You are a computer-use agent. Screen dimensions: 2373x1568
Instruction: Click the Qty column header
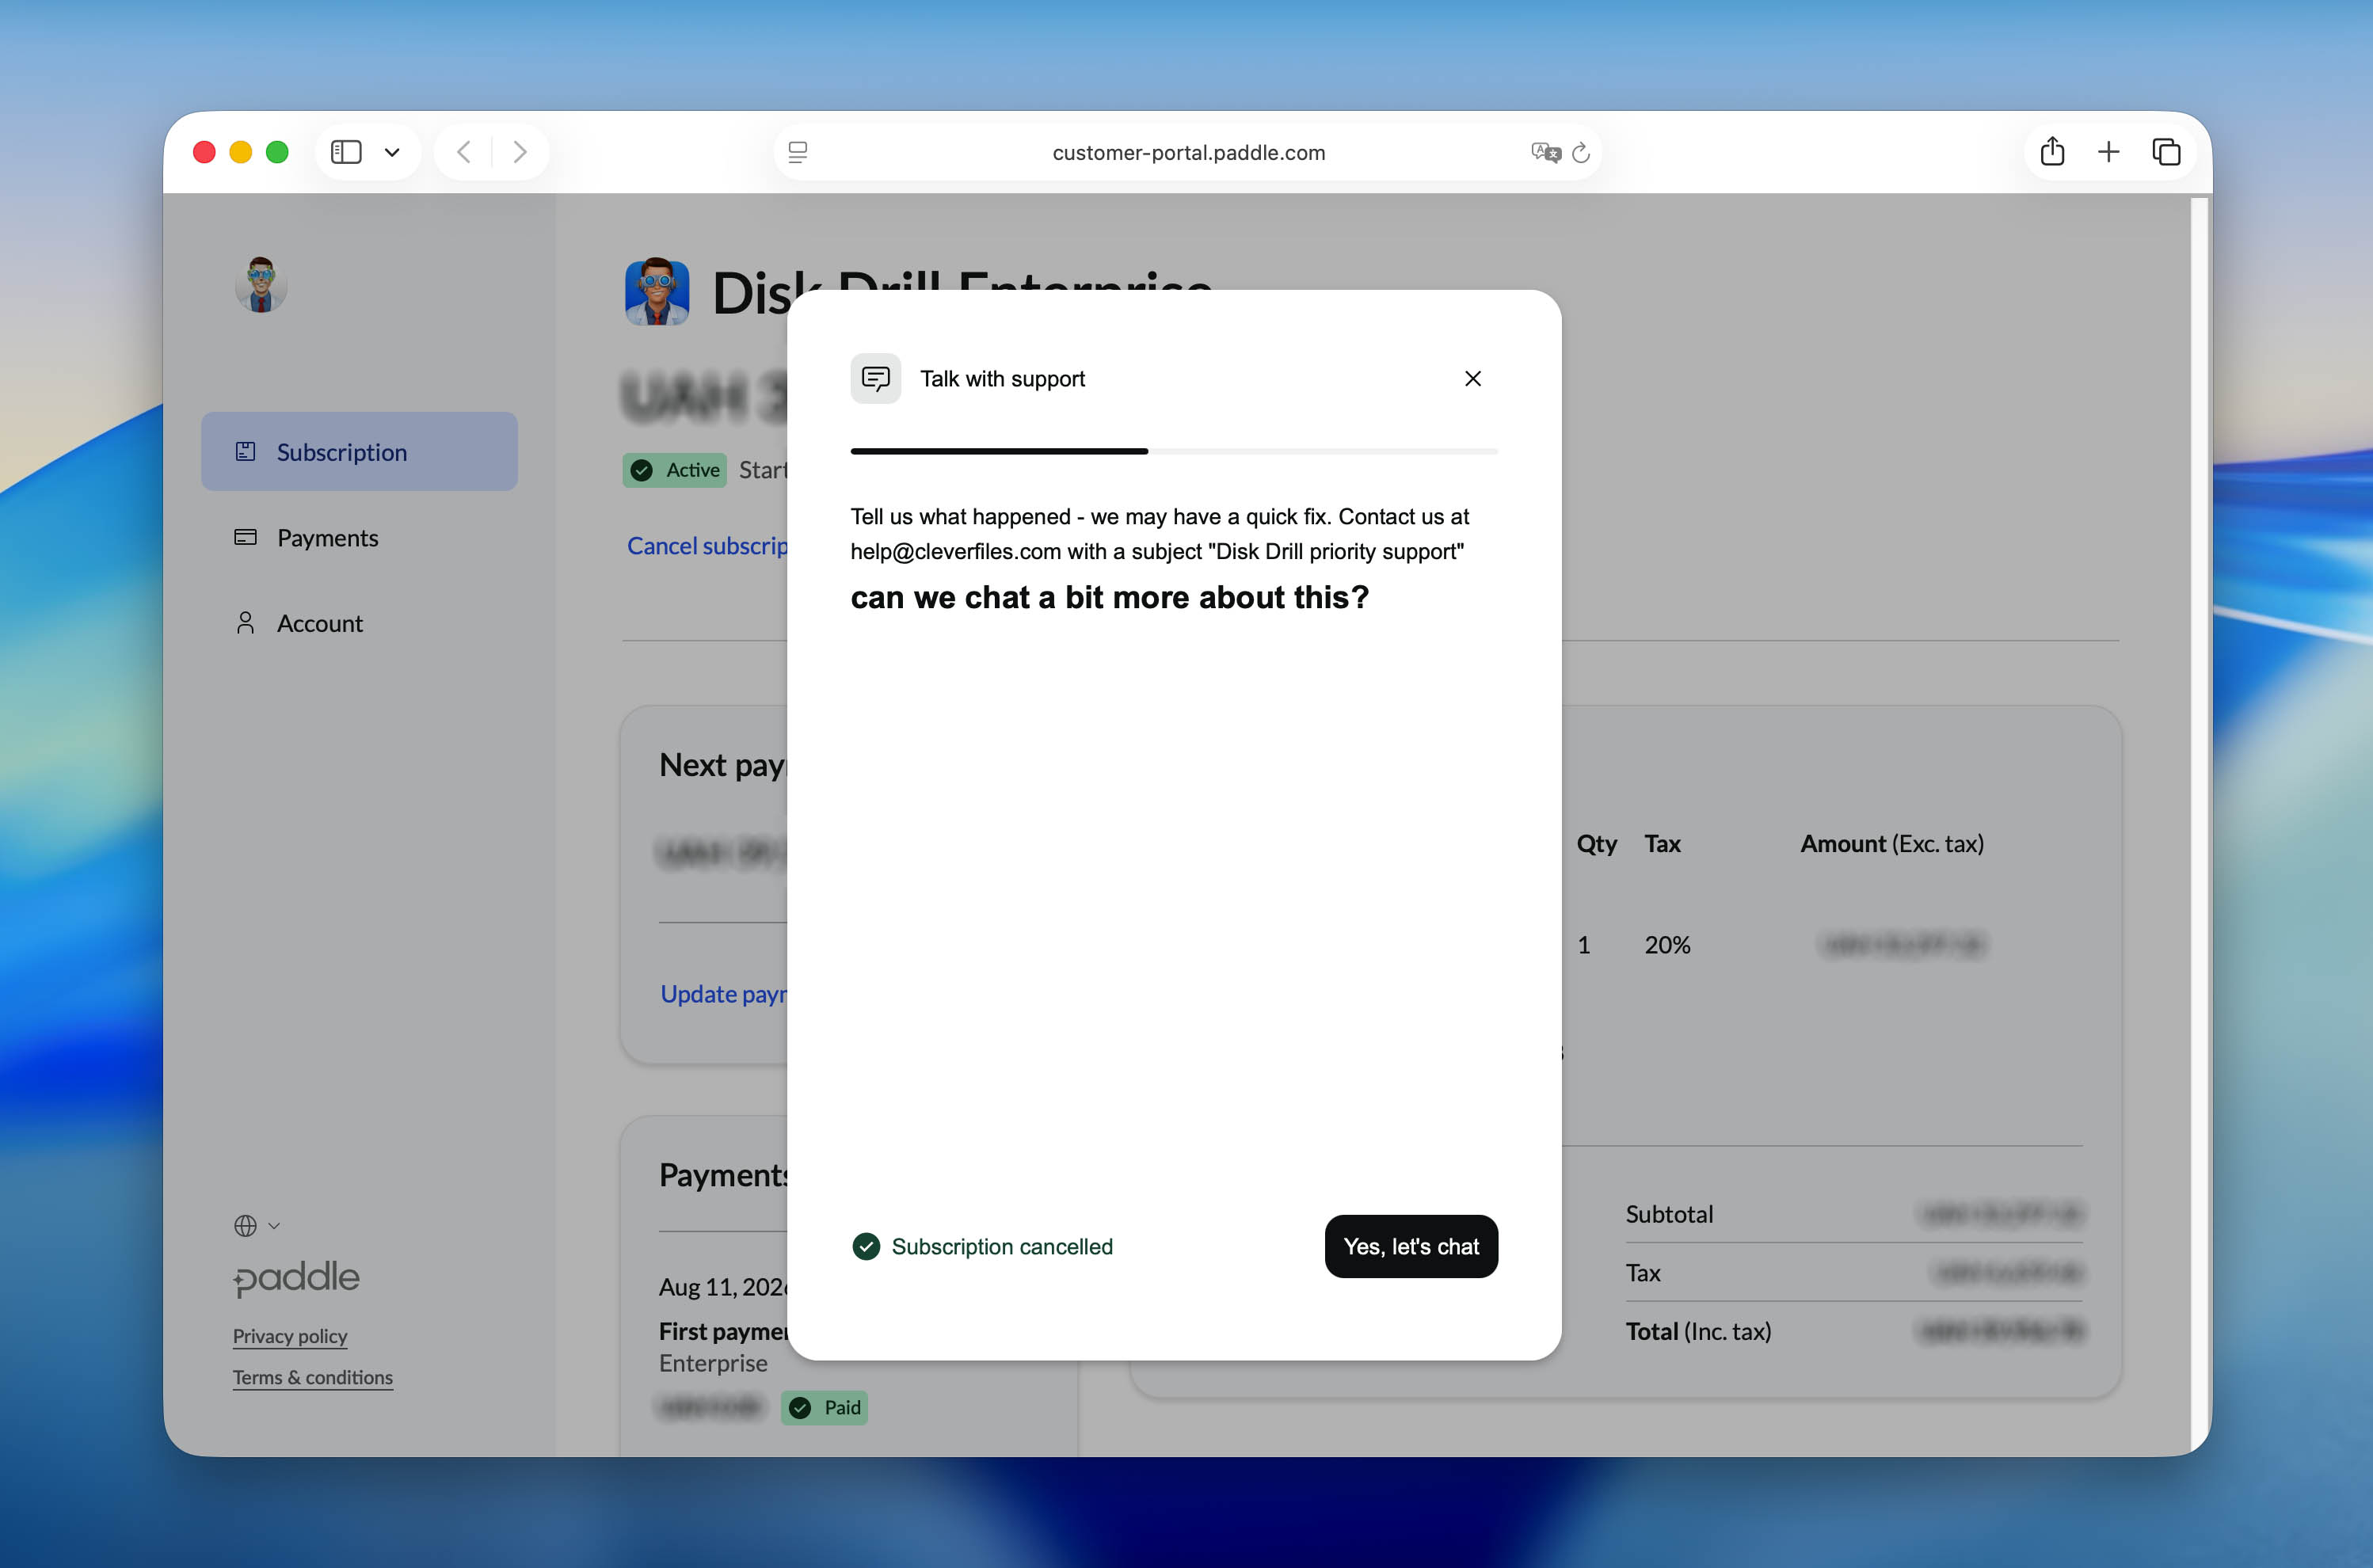click(1597, 843)
